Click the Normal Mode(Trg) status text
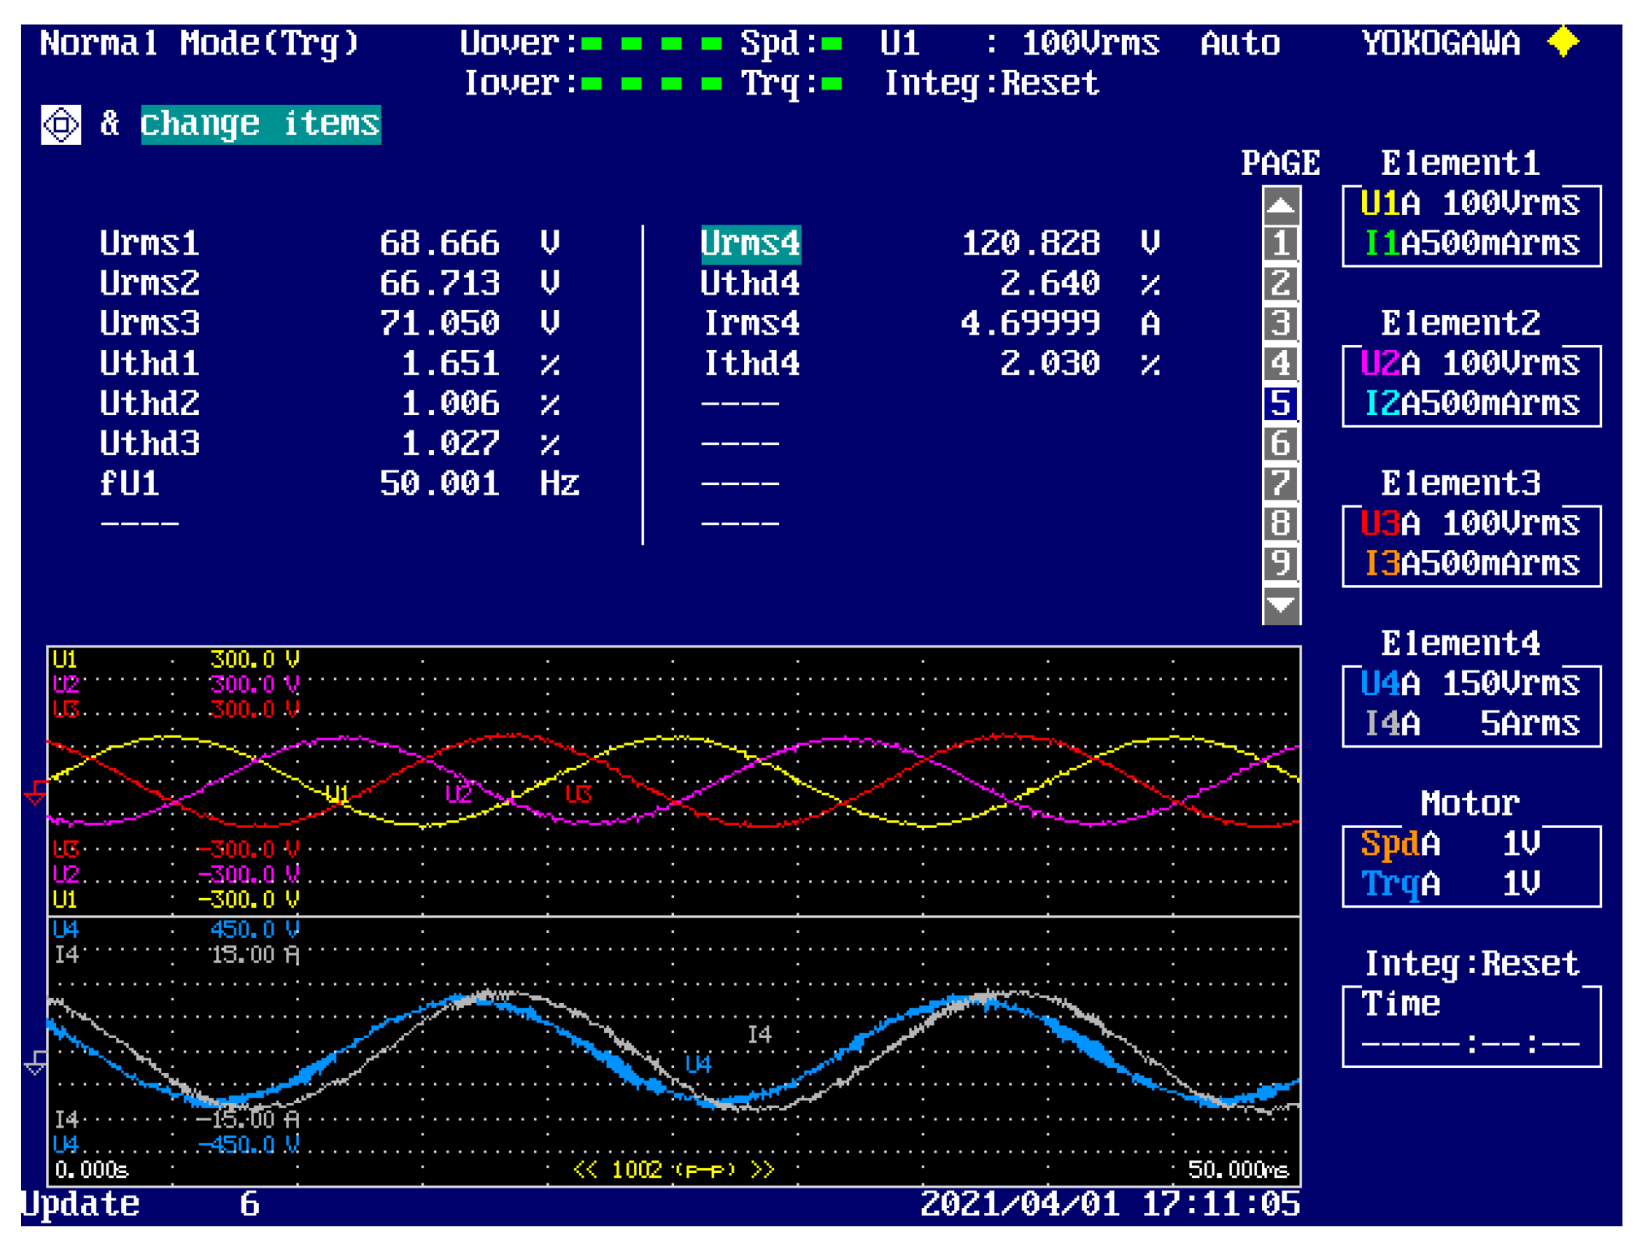This screenshot has width=1642, height=1250. coord(199,44)
